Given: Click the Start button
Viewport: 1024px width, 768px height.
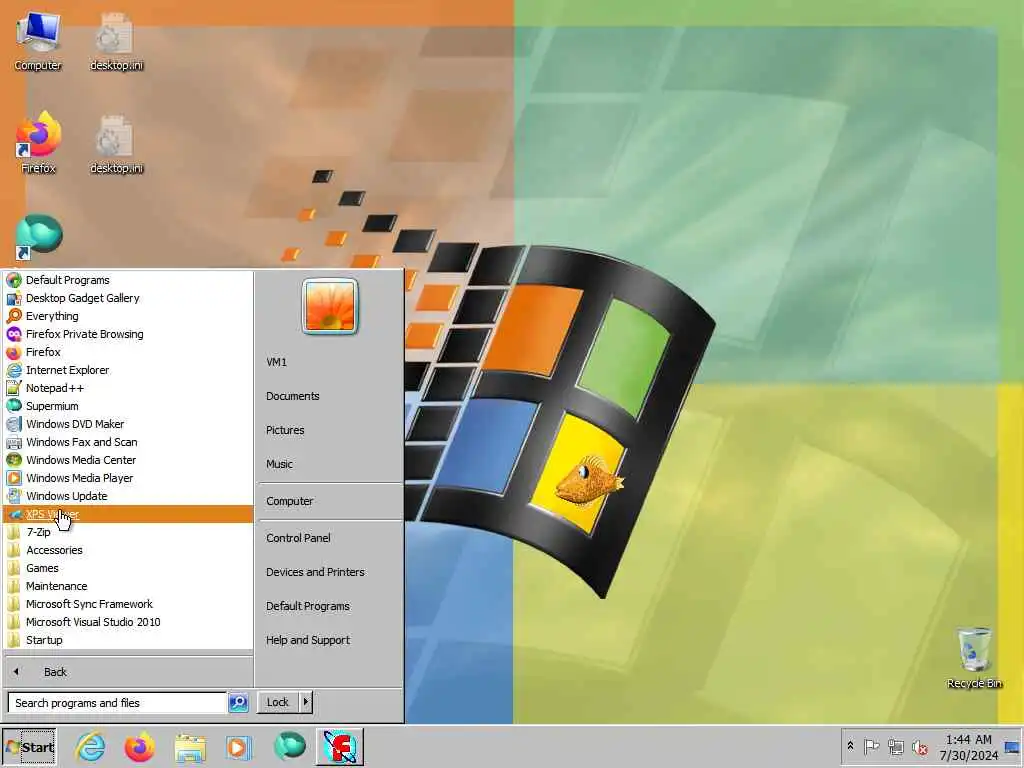Looking at the screenshot, I should 29,747.
